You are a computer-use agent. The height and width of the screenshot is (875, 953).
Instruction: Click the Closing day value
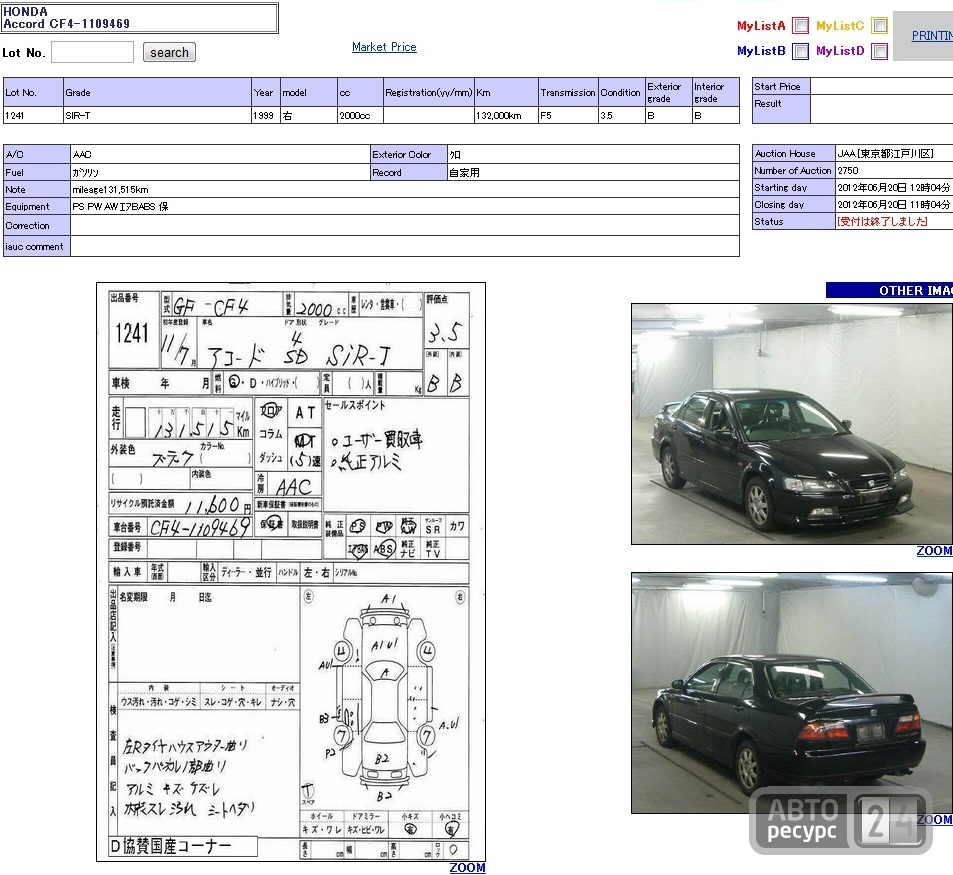(x=893, y=205)
